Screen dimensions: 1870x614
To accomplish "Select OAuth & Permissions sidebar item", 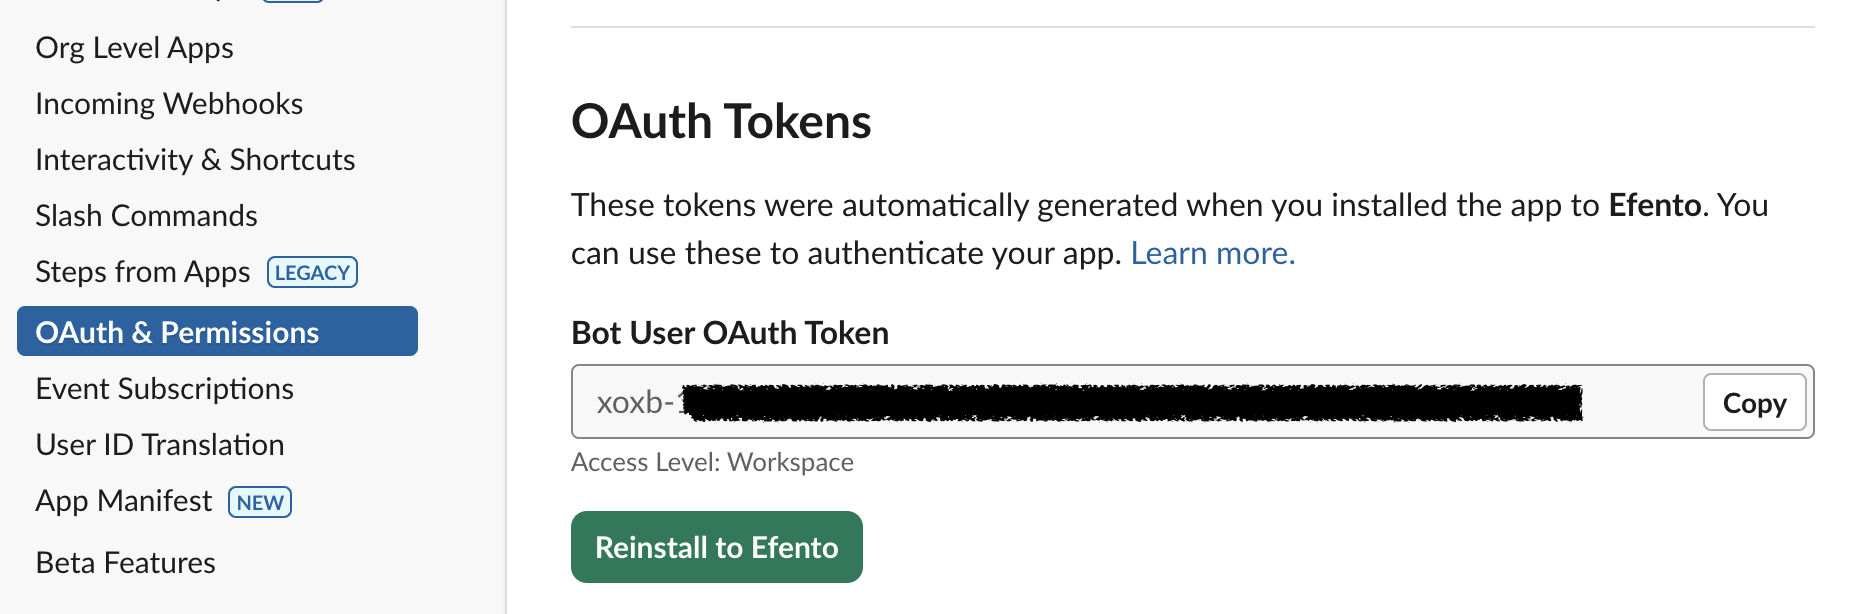I will 217,332.
